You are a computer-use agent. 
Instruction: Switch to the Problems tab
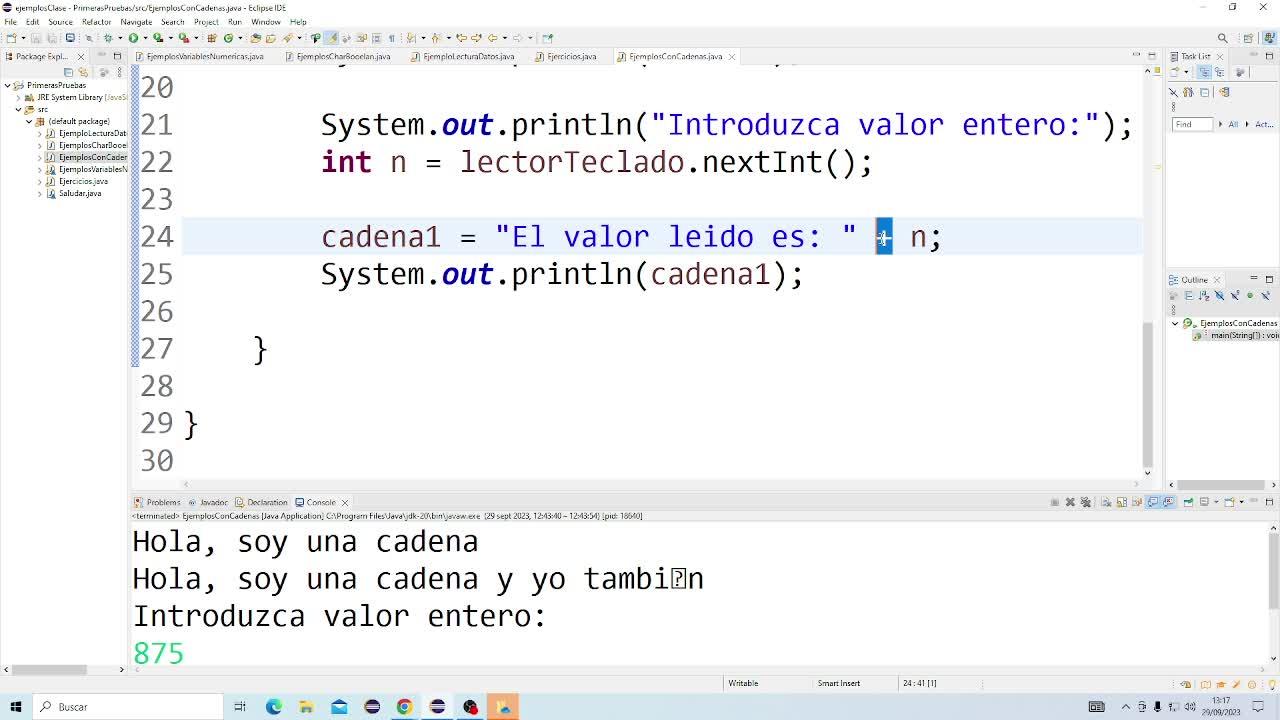(x=157, y=502)
